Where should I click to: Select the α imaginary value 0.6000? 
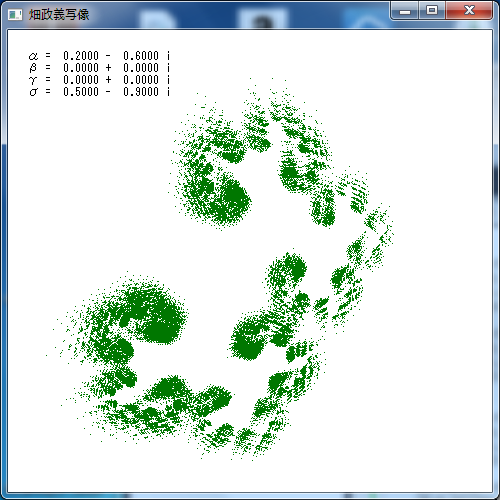pyautogui.click(x=141, y=56)
